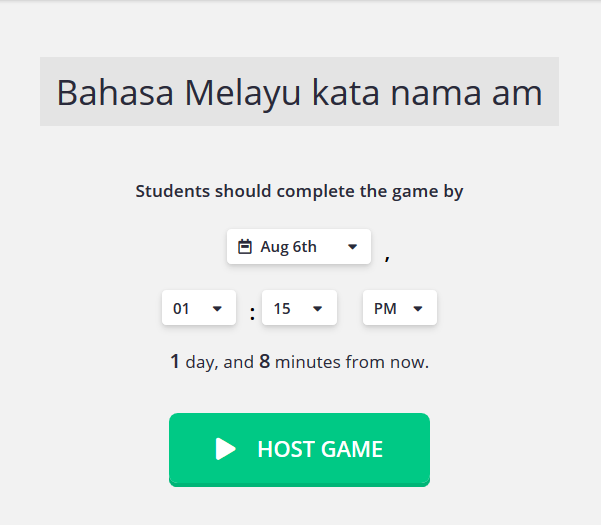This screenshot has height=525, width=601.
Task: Click the "1 day, and 8 minutes" countdown text
Action: click(x=299, y=362)
